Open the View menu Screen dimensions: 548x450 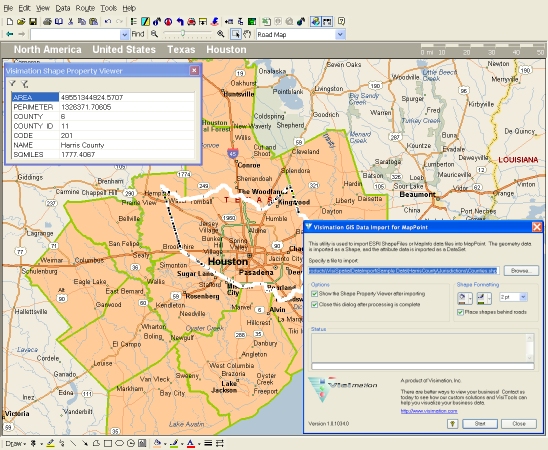(x=43, y=8)
